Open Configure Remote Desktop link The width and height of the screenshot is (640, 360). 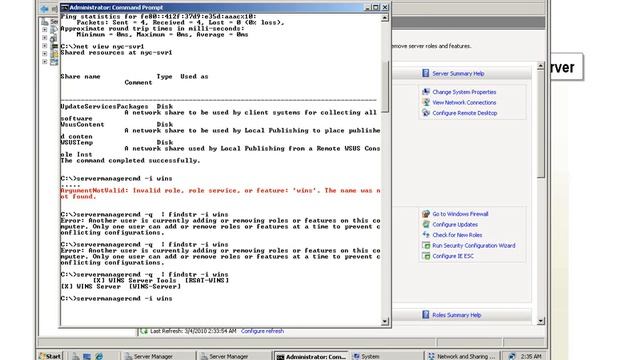tap(464, 113)
